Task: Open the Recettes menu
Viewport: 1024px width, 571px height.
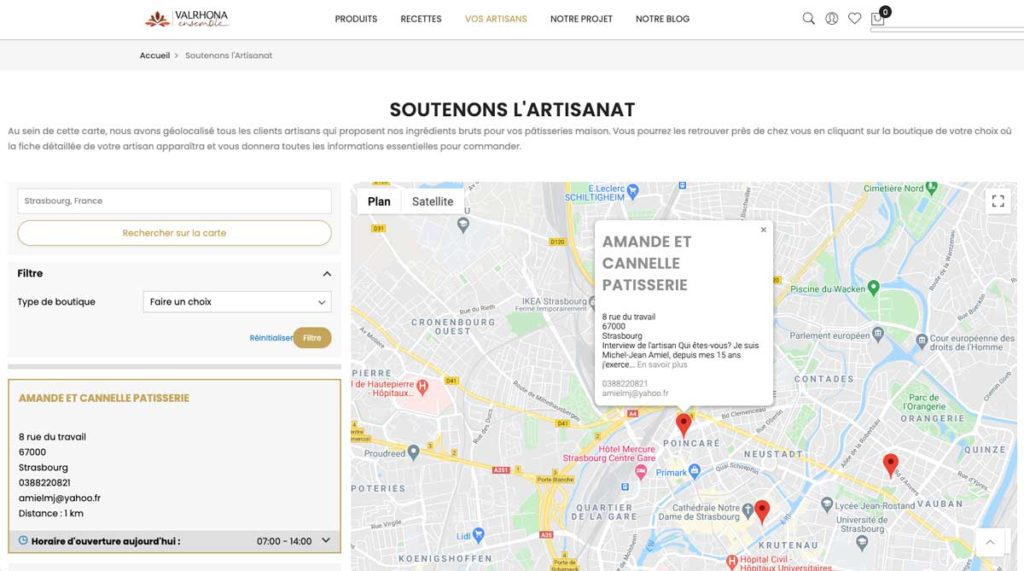Action: pyautogui.click(x=421, y=19)
